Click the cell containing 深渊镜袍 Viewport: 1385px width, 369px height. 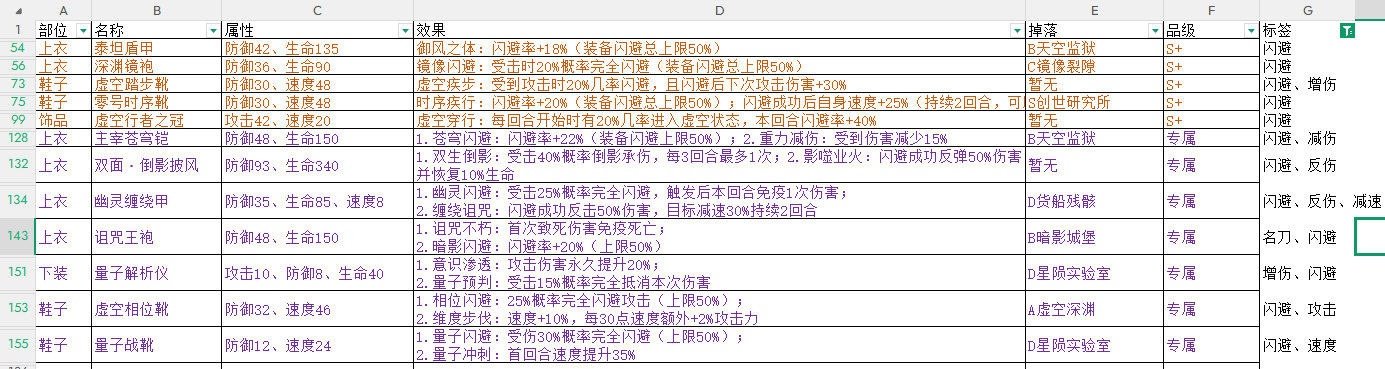click(156, 66)
